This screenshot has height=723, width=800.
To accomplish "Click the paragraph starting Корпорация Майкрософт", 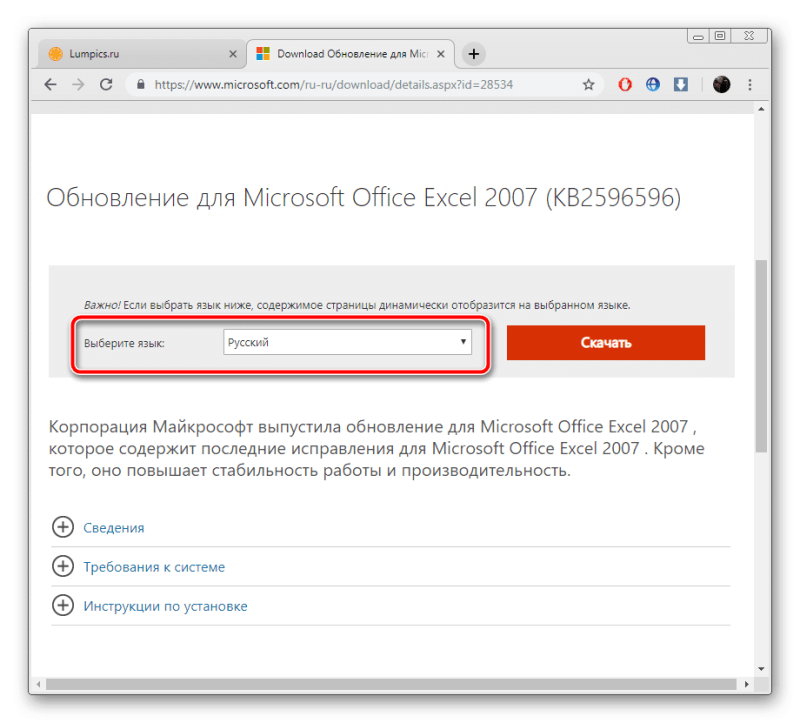I will [x=377, y=448].
